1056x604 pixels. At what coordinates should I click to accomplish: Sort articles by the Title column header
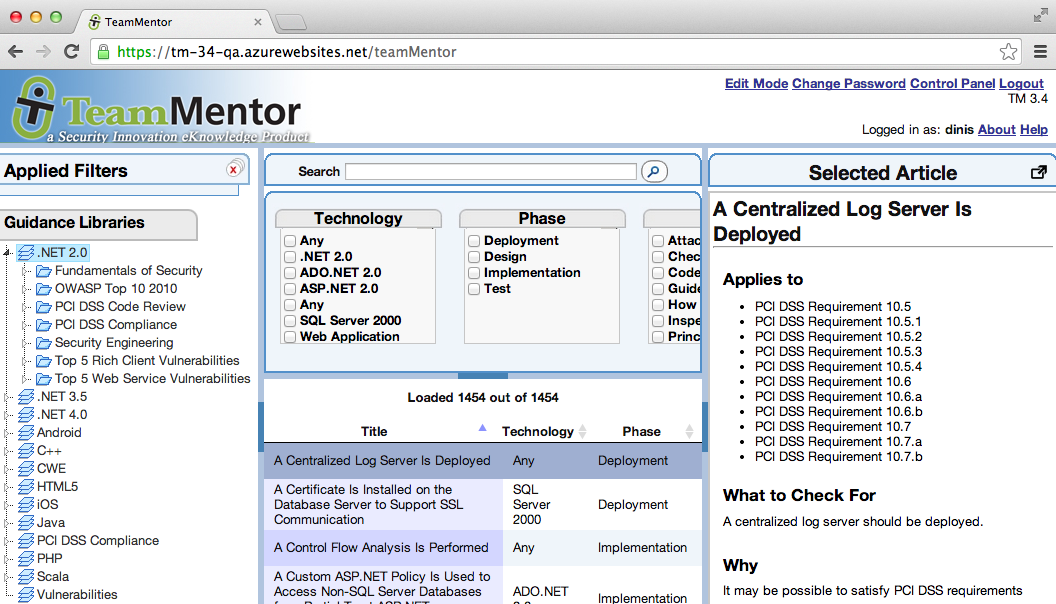point(374,432)
